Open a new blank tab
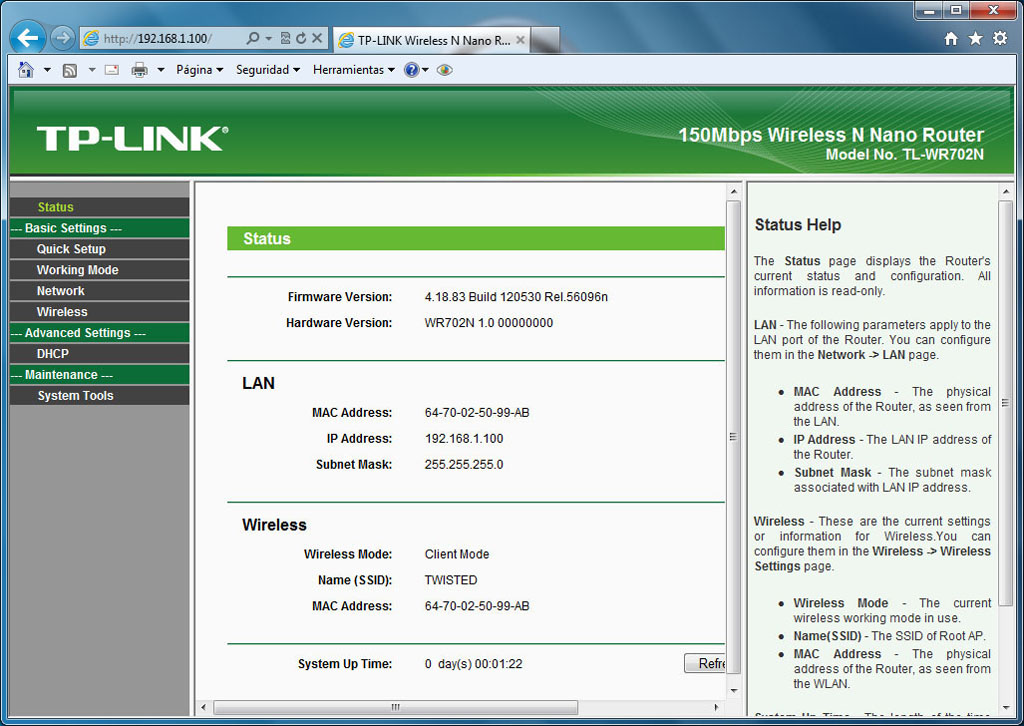The image size is (1024, 726). (545, 40)
